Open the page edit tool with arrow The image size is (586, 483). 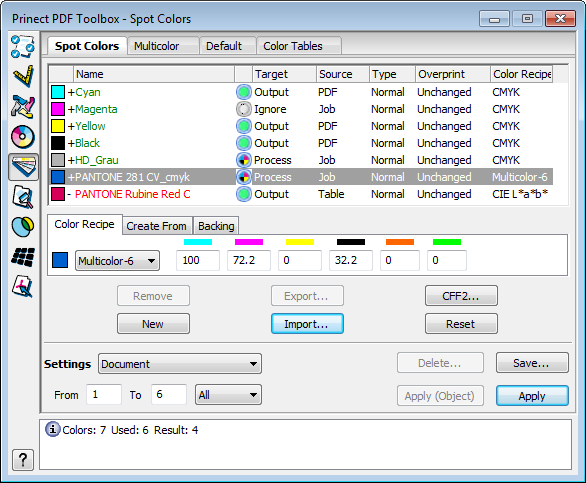[x=23, y=286]
